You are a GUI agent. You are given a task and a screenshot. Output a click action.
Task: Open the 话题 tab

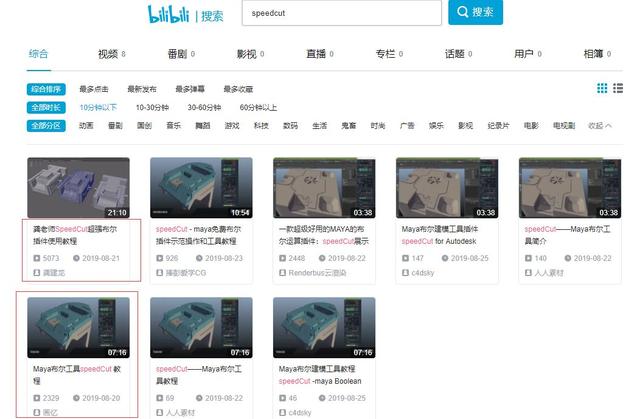click(458, 54)
